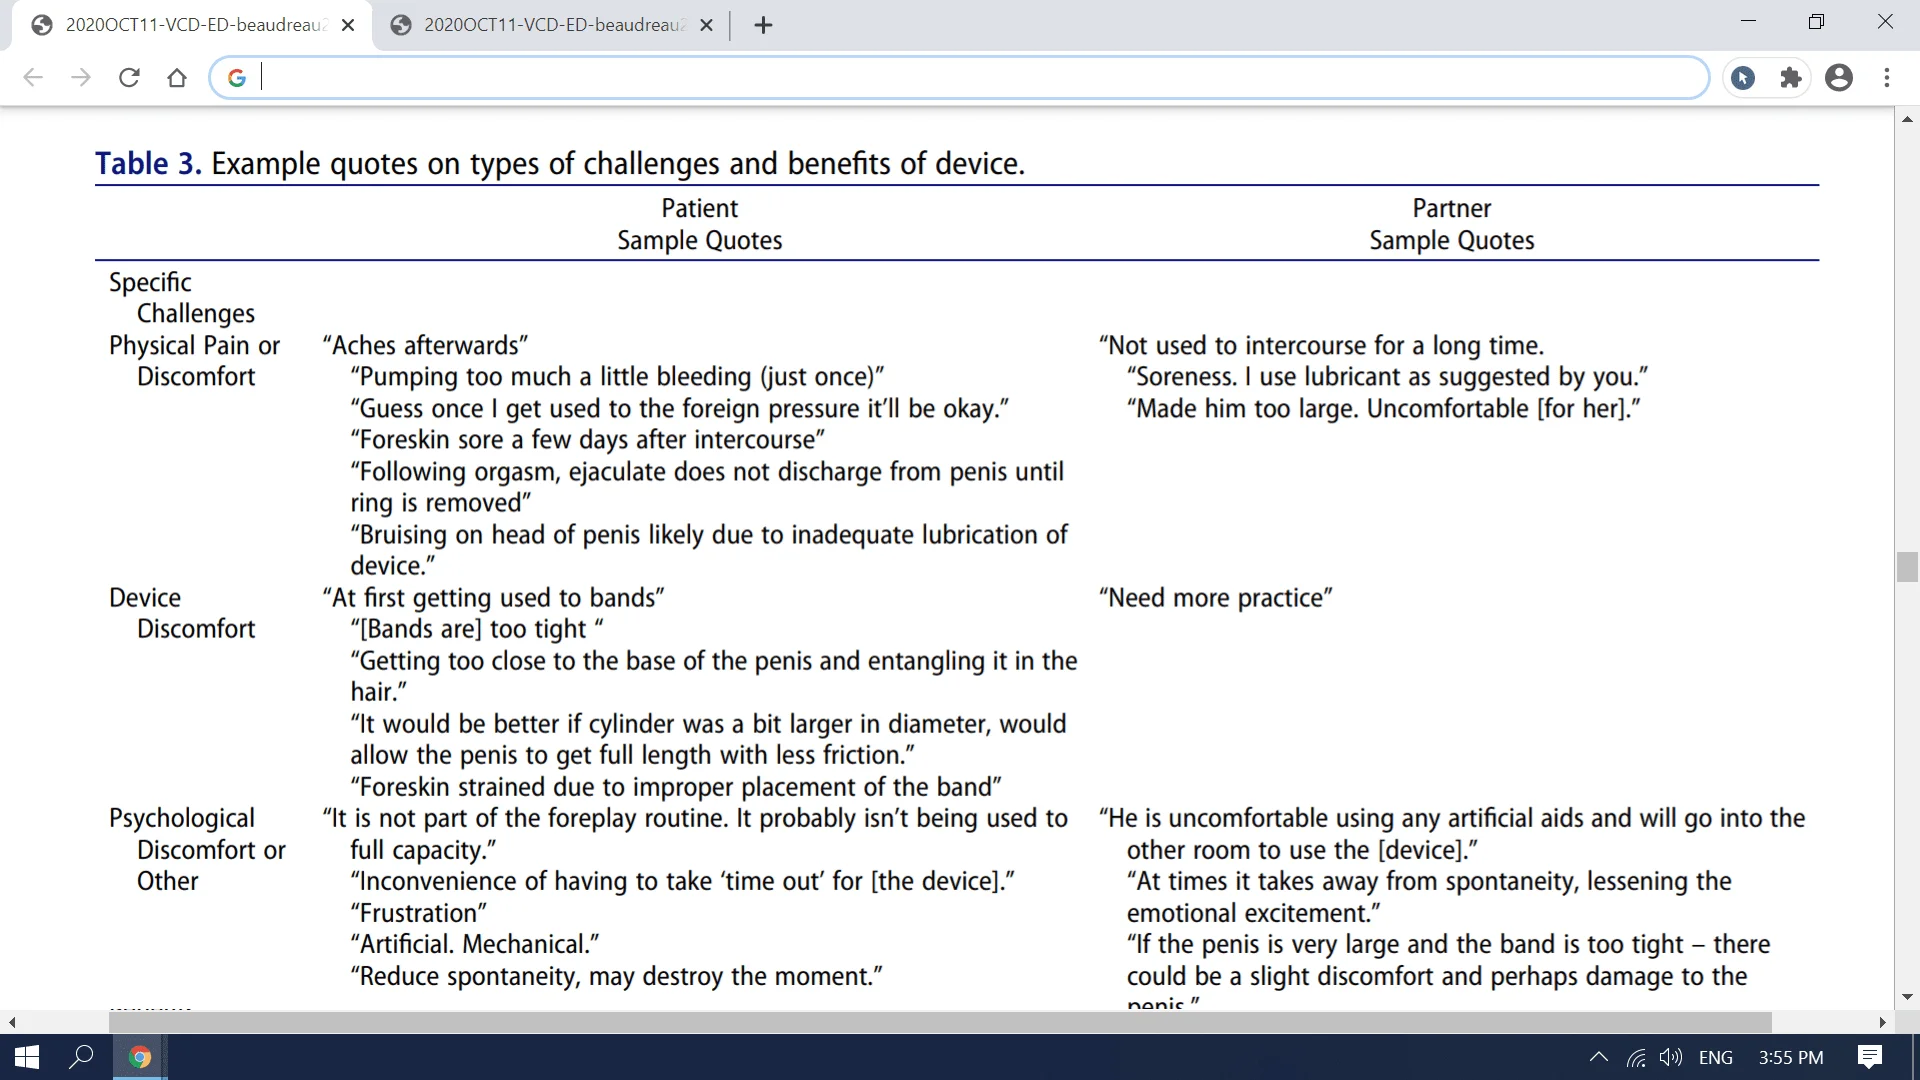Click the quote 'Artificial. Mechanical.'
Image resolution: width=1920 pixels, height=1080 pixels.
tap(475, 944)
